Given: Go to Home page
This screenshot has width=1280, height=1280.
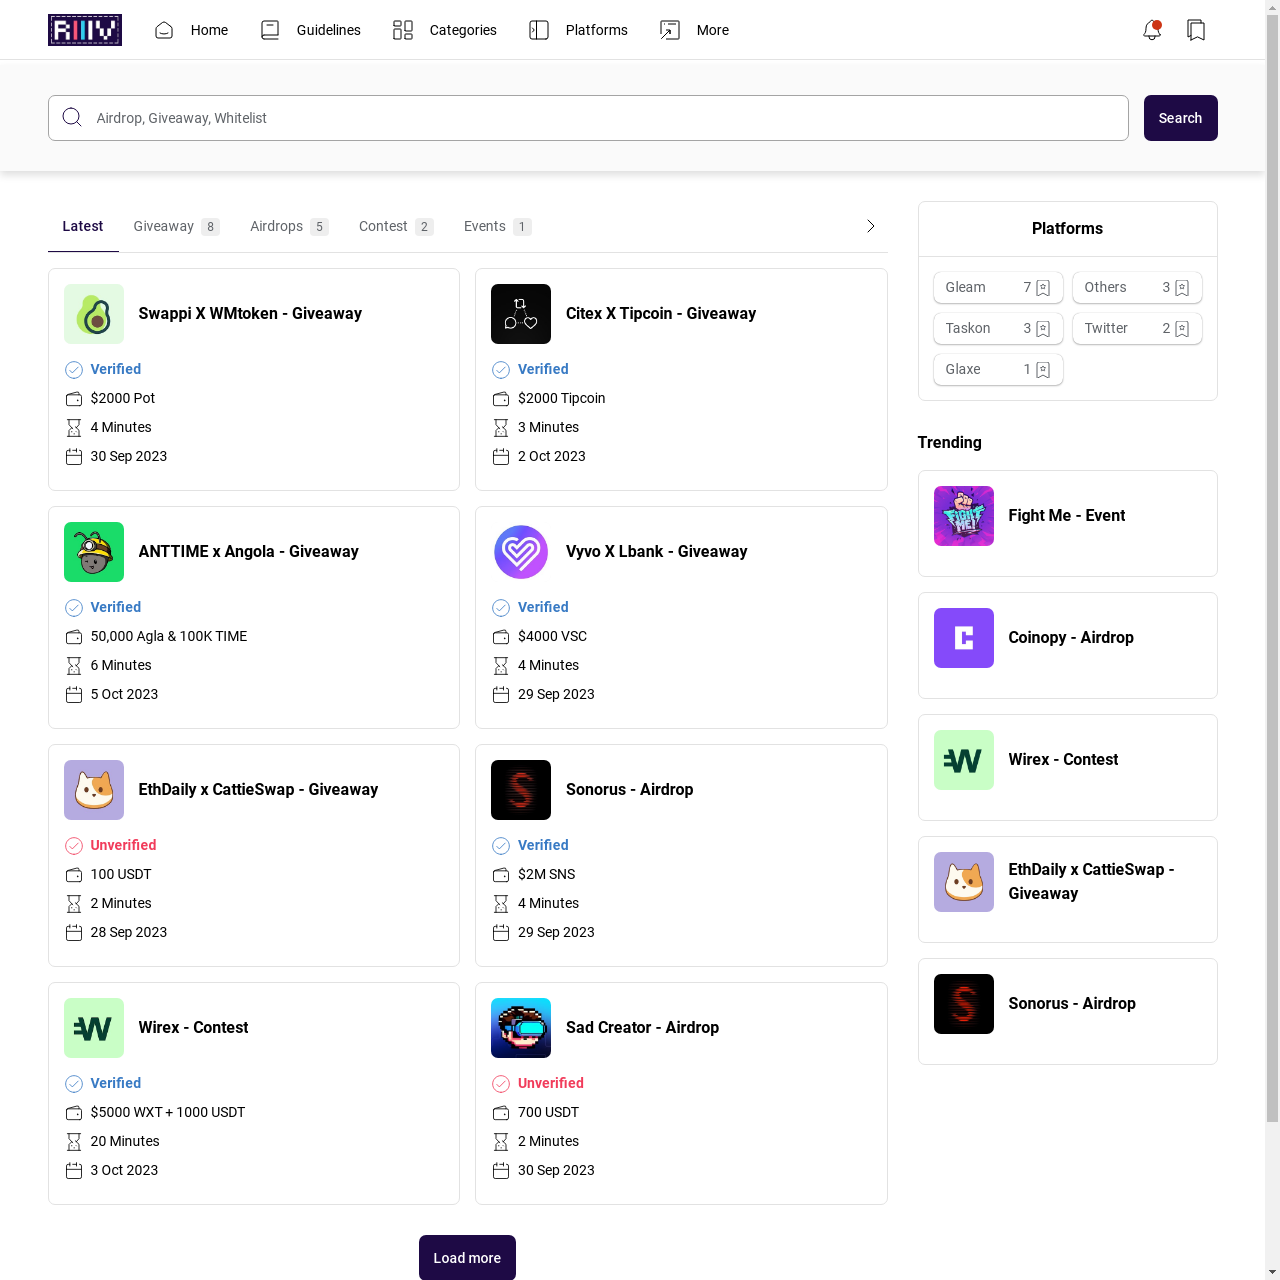Looking at the screenshot, I should (x=191, y=30).
